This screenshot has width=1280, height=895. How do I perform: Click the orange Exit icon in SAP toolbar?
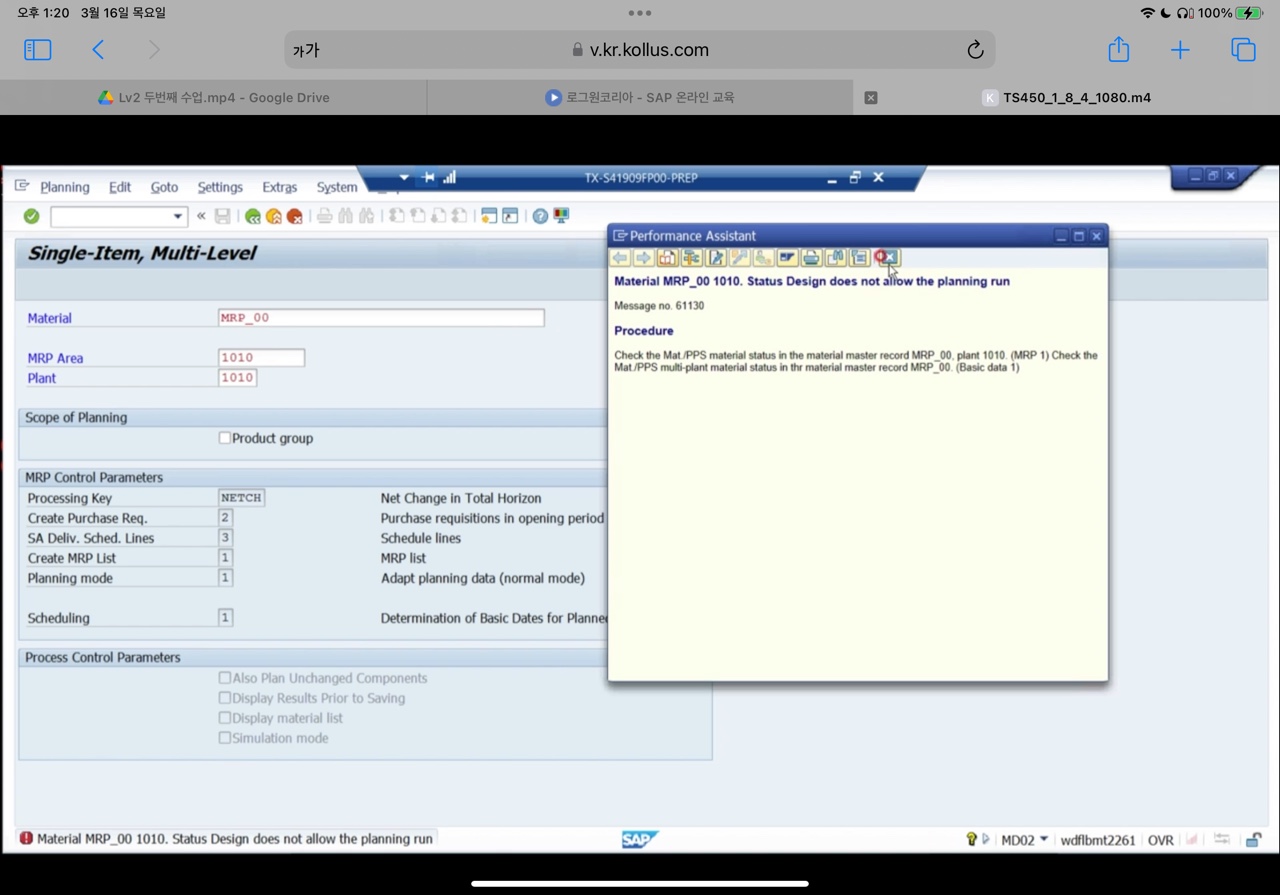tap(274, 216)
